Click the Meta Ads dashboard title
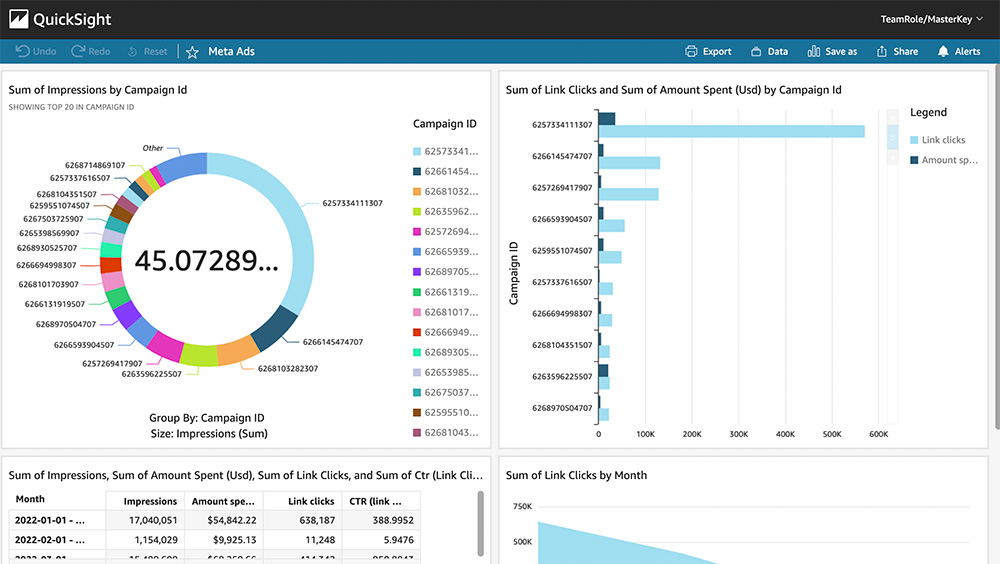The image size is (1000, 564). point(231,52)
